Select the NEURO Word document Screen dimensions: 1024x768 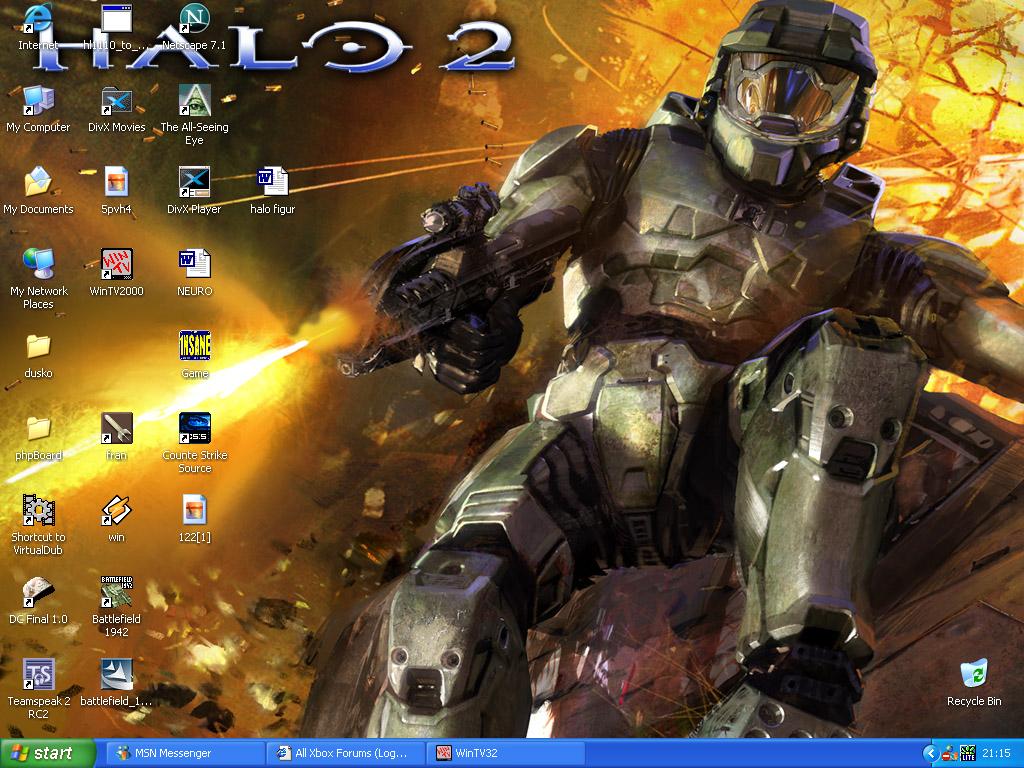[x=194, y=265]
